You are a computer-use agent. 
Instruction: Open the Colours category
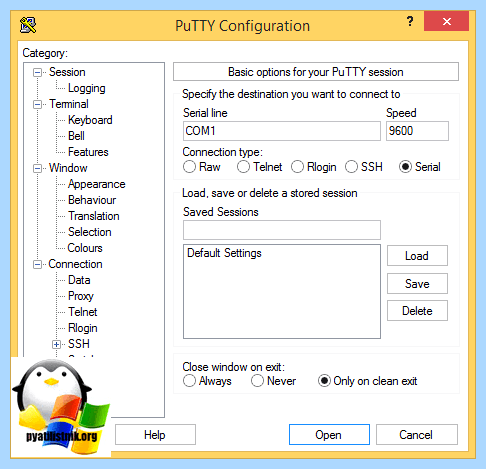click(85, 248)
